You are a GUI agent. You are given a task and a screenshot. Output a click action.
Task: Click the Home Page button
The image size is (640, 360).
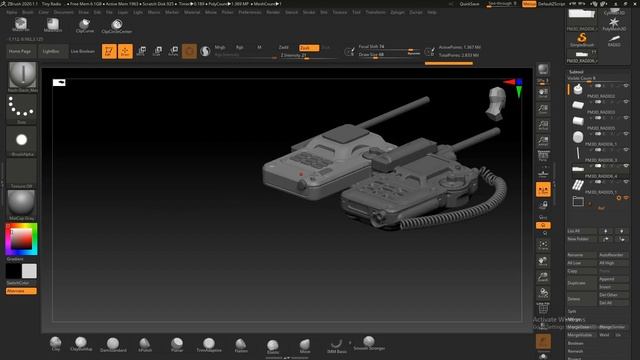(x=20, y=51)
